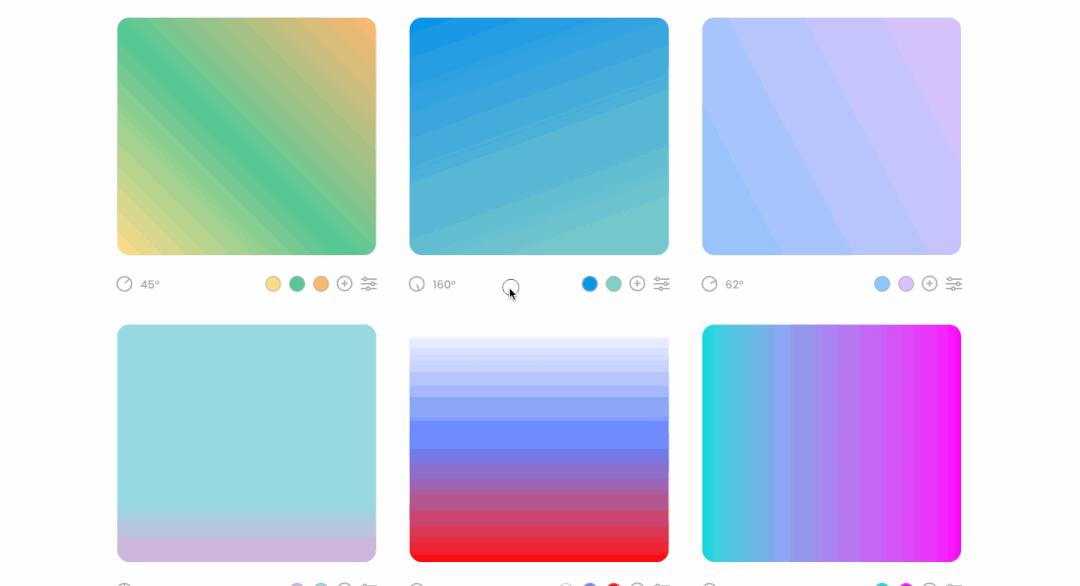Click the 160° angle value text
Screen dimensions: 1080x586
click(444, 284)
